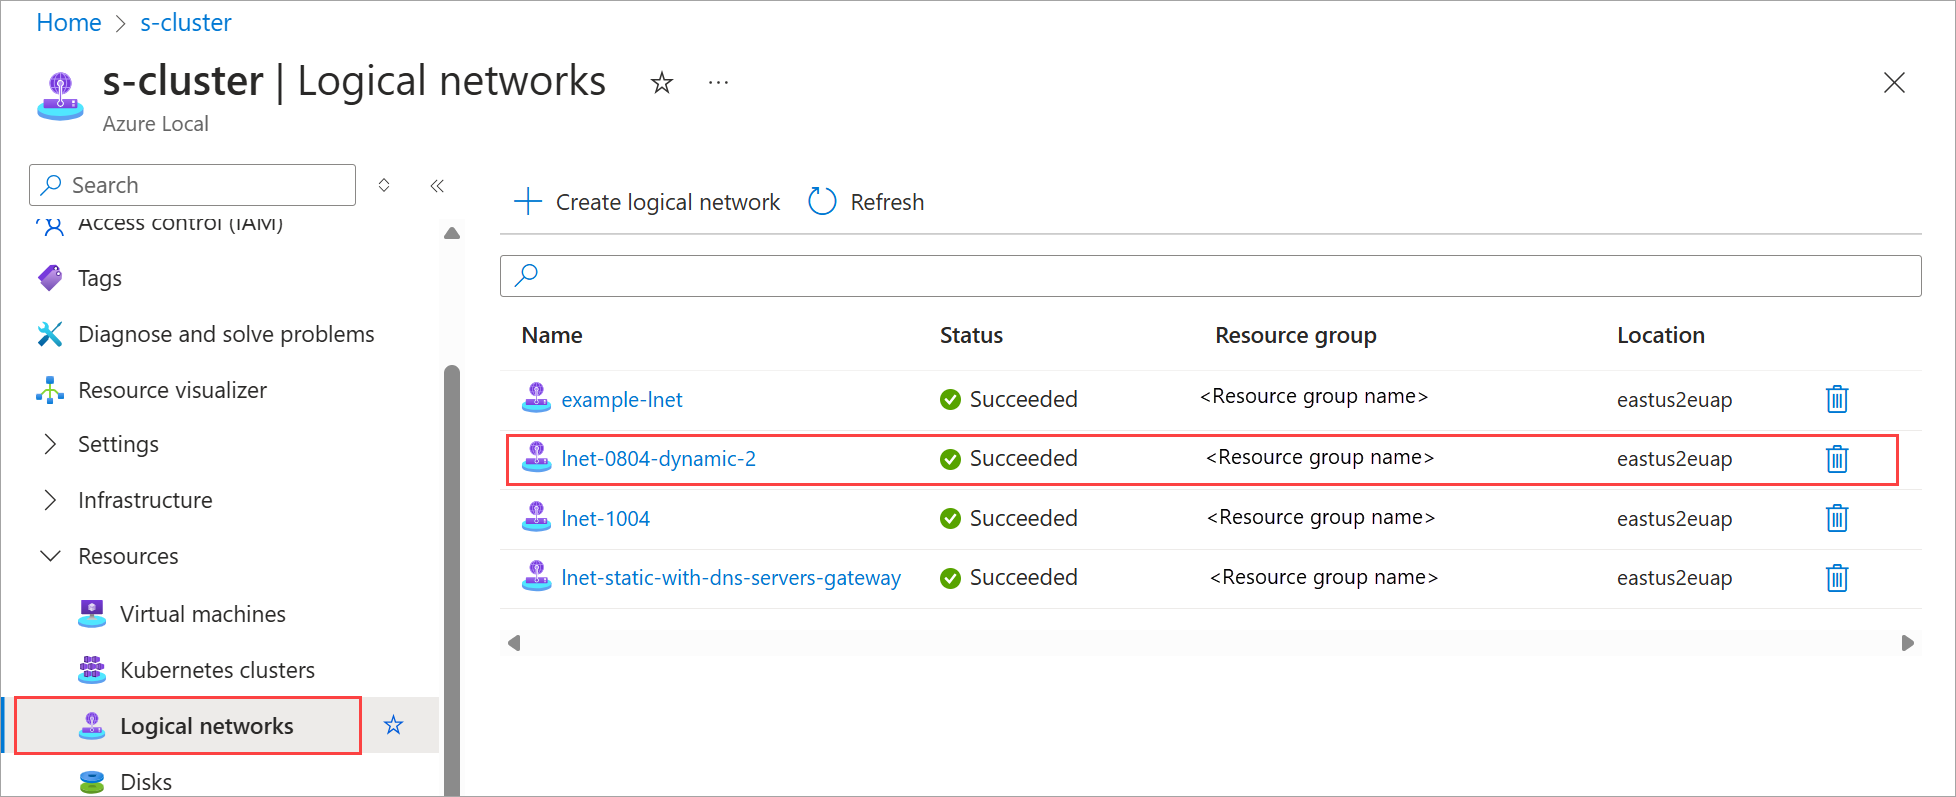Viewport: 1956px width, 797px height.
Task: Expand the Infrastructure section
Action: (50, 500)
